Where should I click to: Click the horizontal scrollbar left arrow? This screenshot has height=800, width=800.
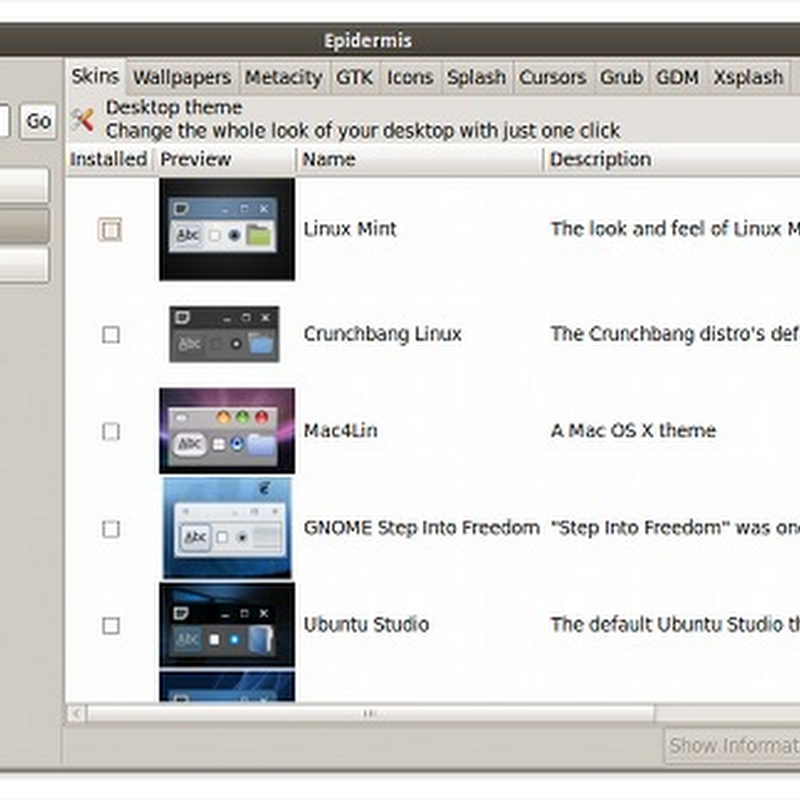coord(77,713)
